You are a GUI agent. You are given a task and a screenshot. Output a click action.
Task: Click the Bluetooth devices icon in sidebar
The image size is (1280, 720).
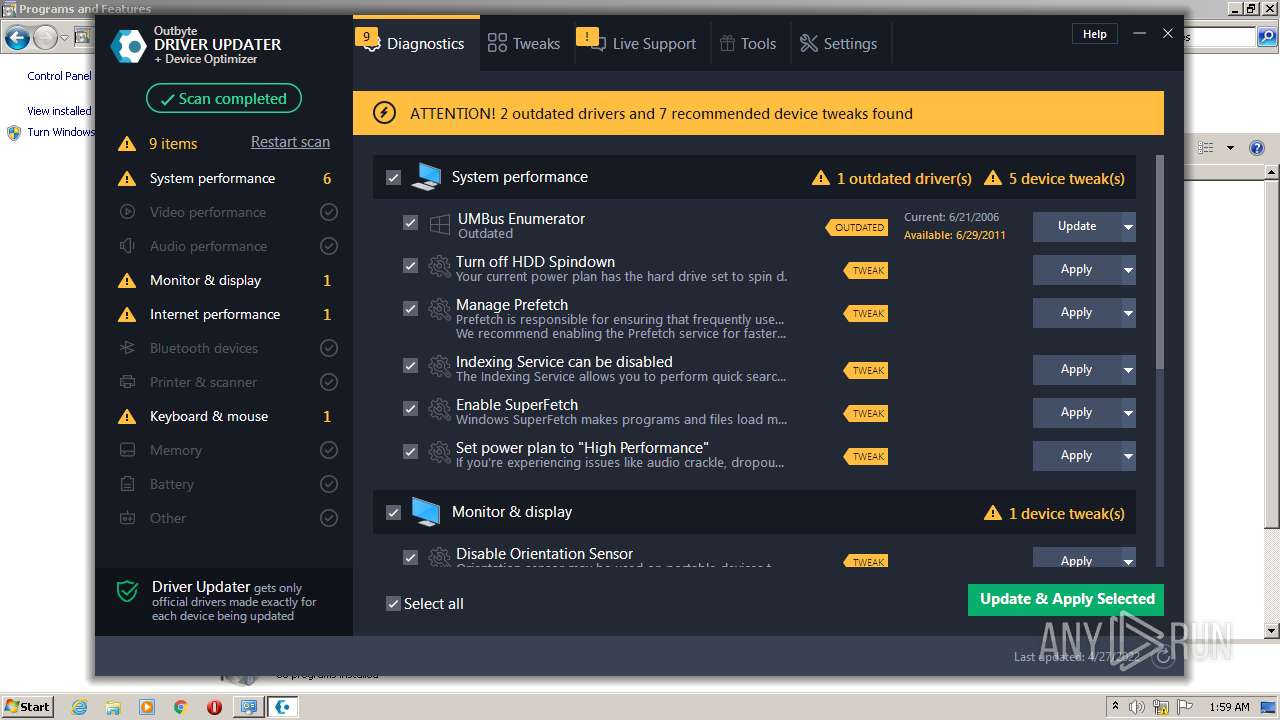(127, 348)
